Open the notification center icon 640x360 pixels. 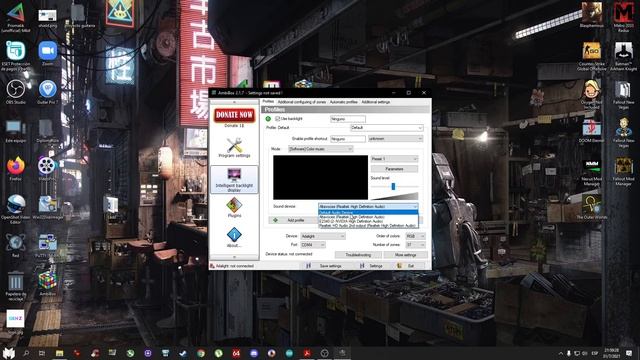point(629,353)
